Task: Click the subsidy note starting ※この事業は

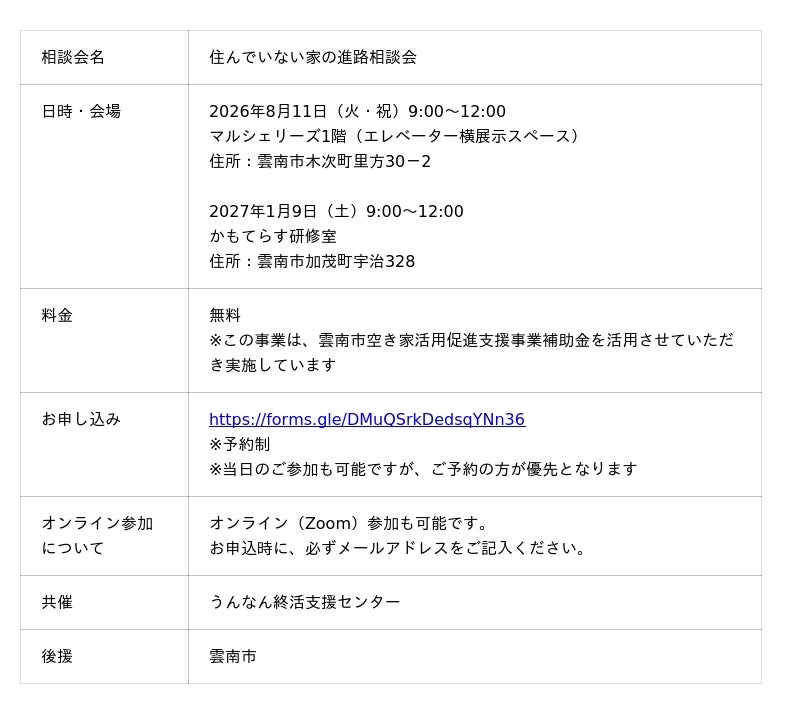Action: [471, 353]
